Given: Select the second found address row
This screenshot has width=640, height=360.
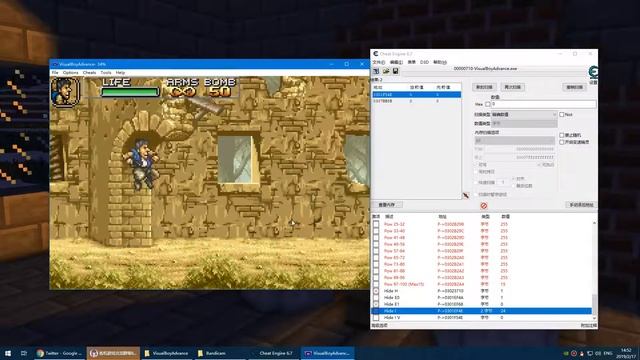Looking at the screenshot, I should pos(416,101).
